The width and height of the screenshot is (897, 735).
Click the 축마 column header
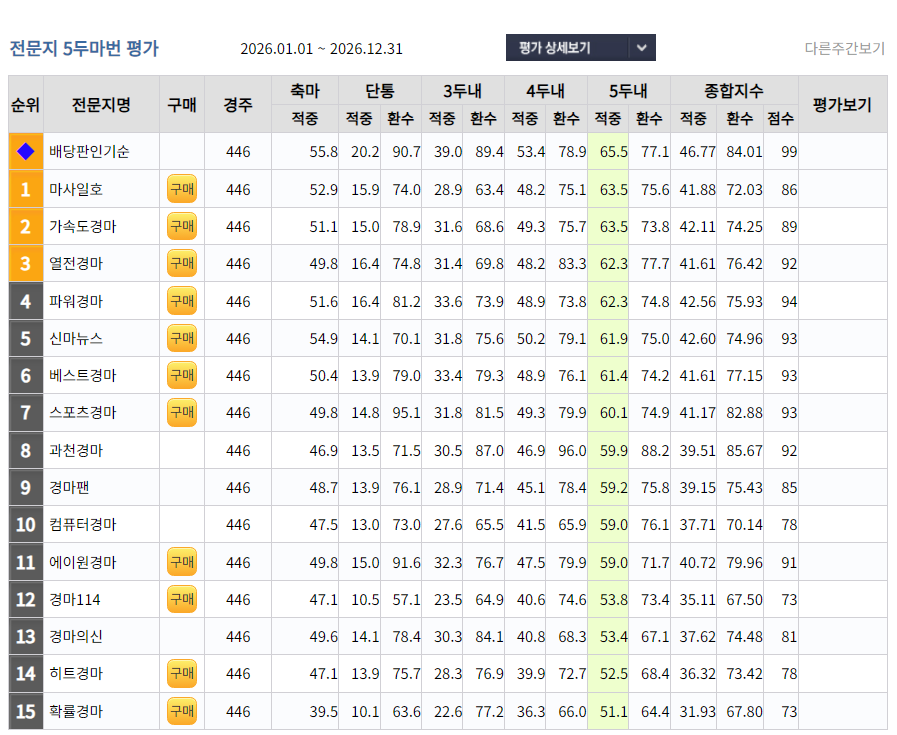coord(305,90)
